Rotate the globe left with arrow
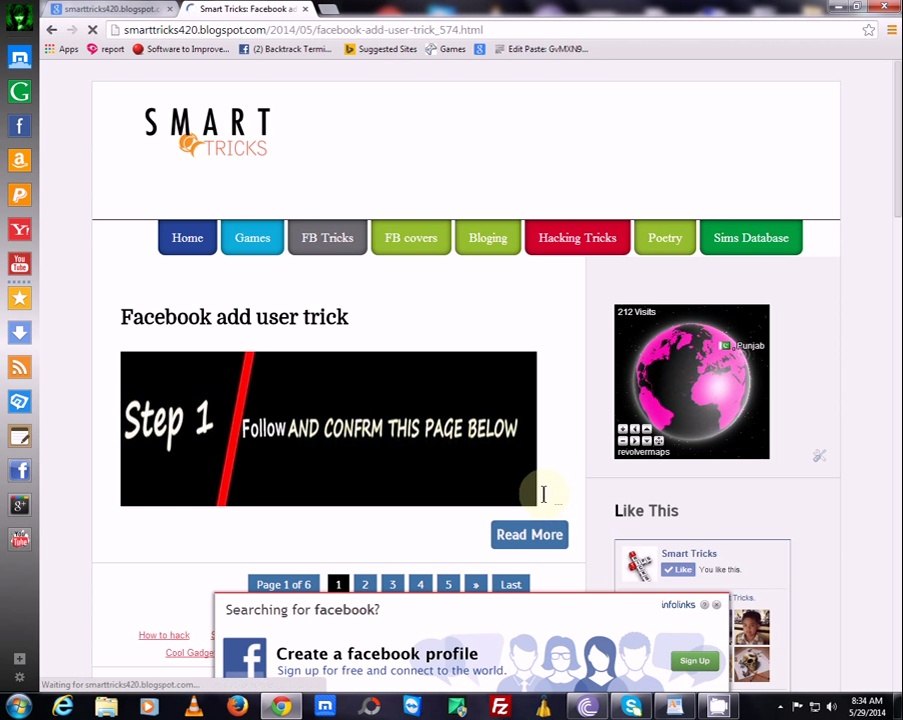903x720 pixels. [x=635, y=429]
